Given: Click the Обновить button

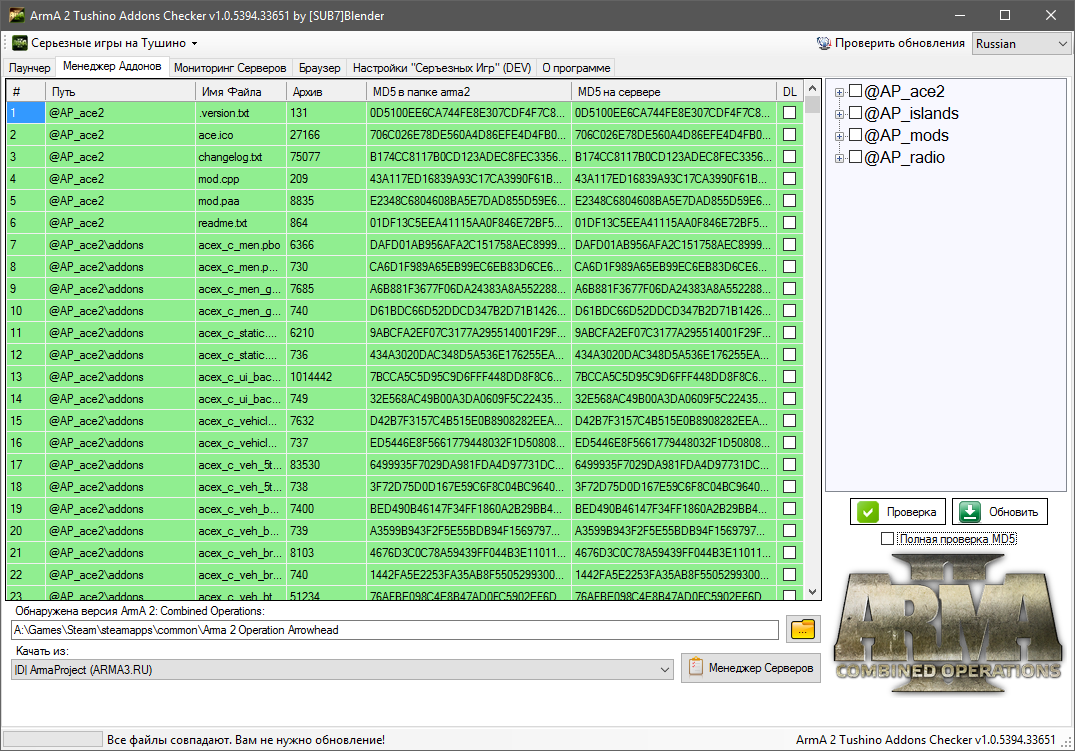Looking at the screenshot, I should 1000,512.
